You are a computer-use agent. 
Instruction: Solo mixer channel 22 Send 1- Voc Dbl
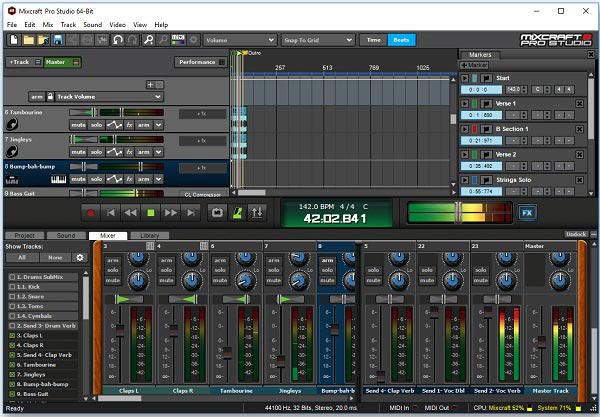pyautogui.click(x=427, y=270)
